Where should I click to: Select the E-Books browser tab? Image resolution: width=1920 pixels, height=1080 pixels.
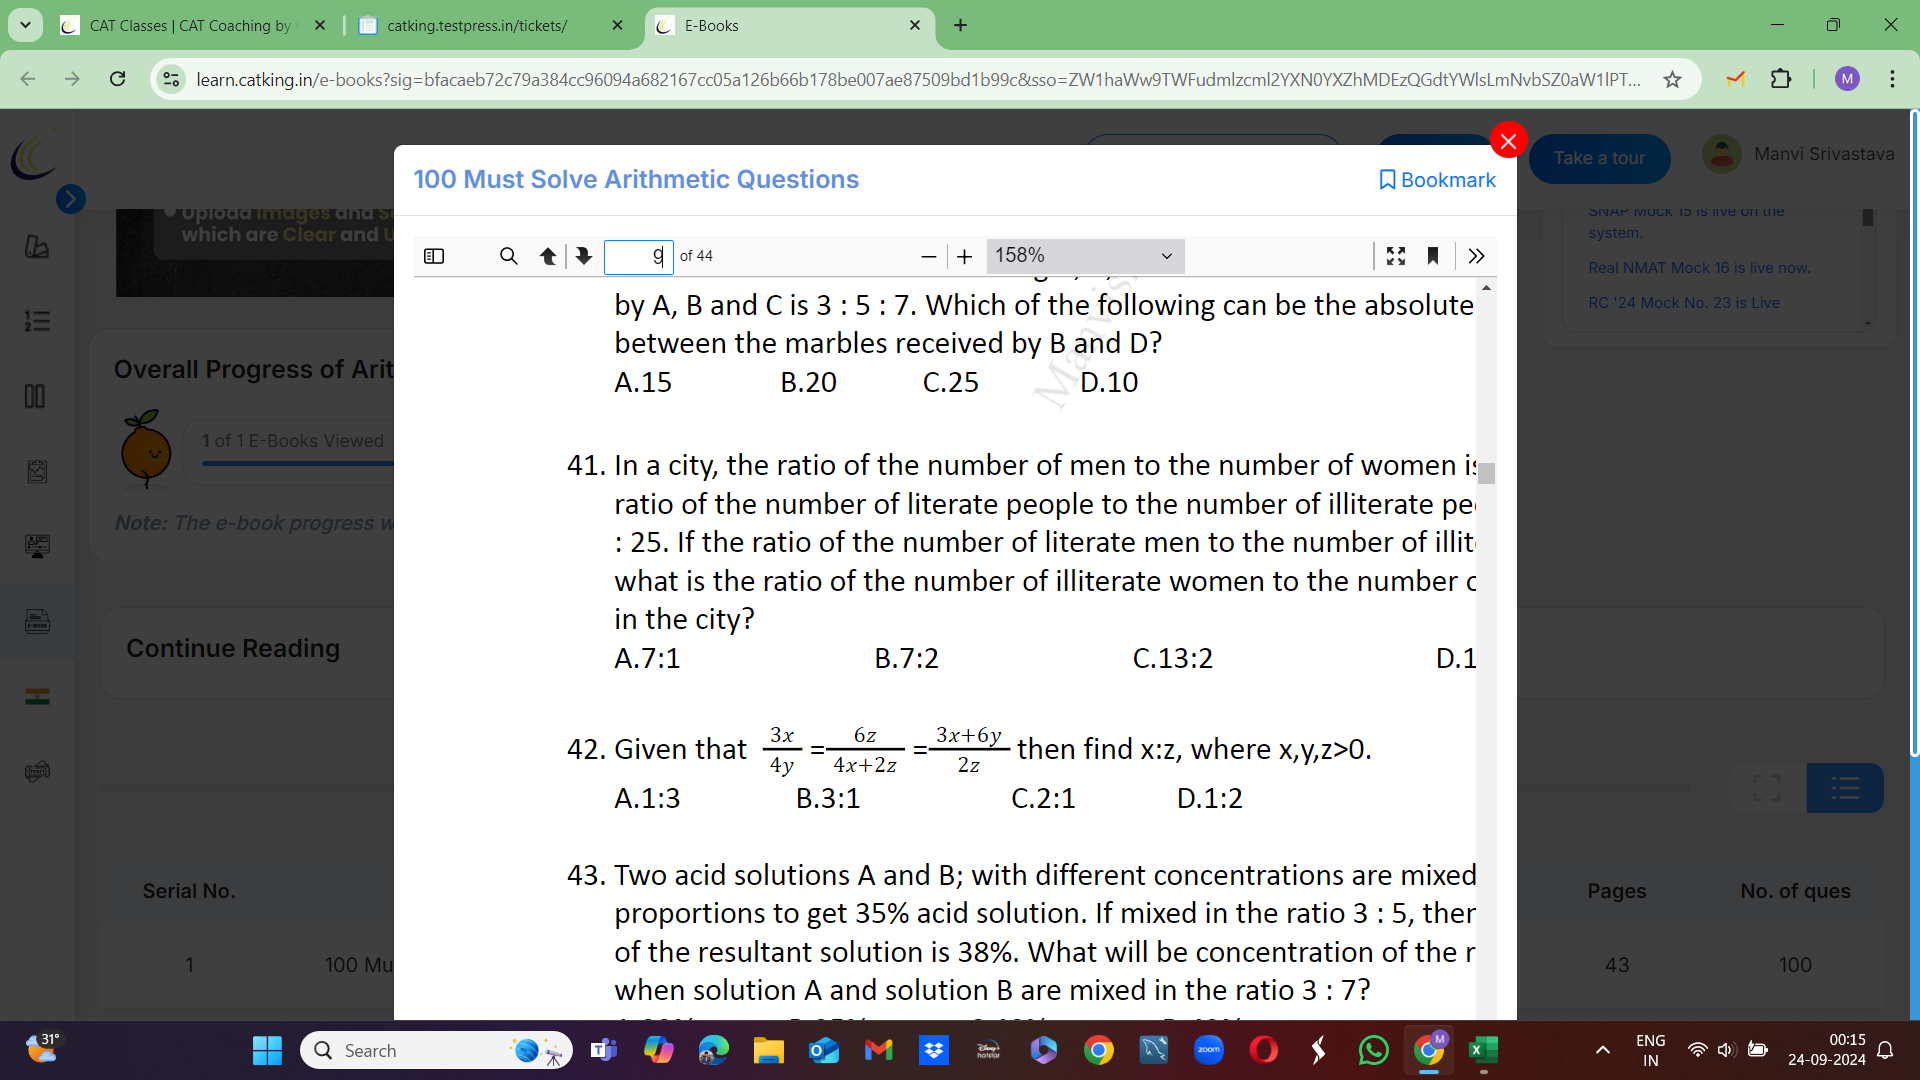pos(790,26)
